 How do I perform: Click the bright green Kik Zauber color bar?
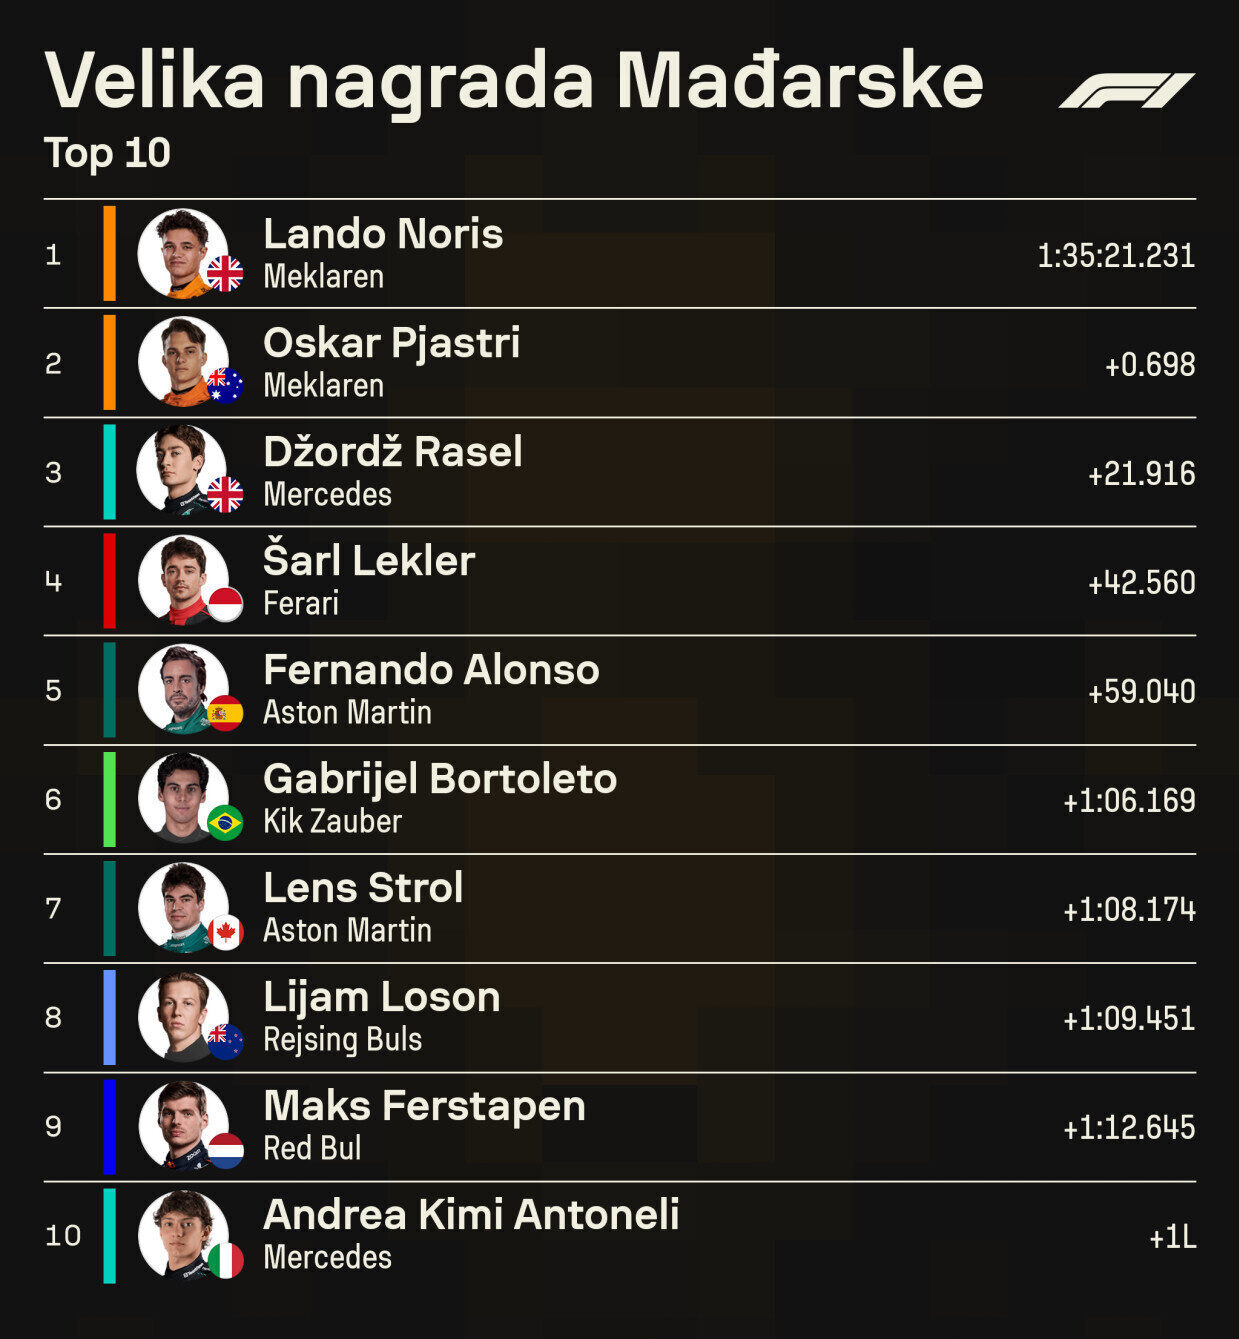pyautogui.click(x=109, y=799)
